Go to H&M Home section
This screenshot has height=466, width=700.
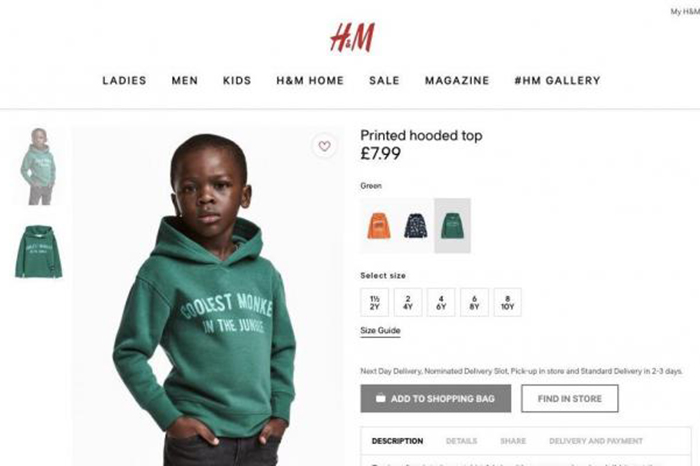(x=310, y=80)
